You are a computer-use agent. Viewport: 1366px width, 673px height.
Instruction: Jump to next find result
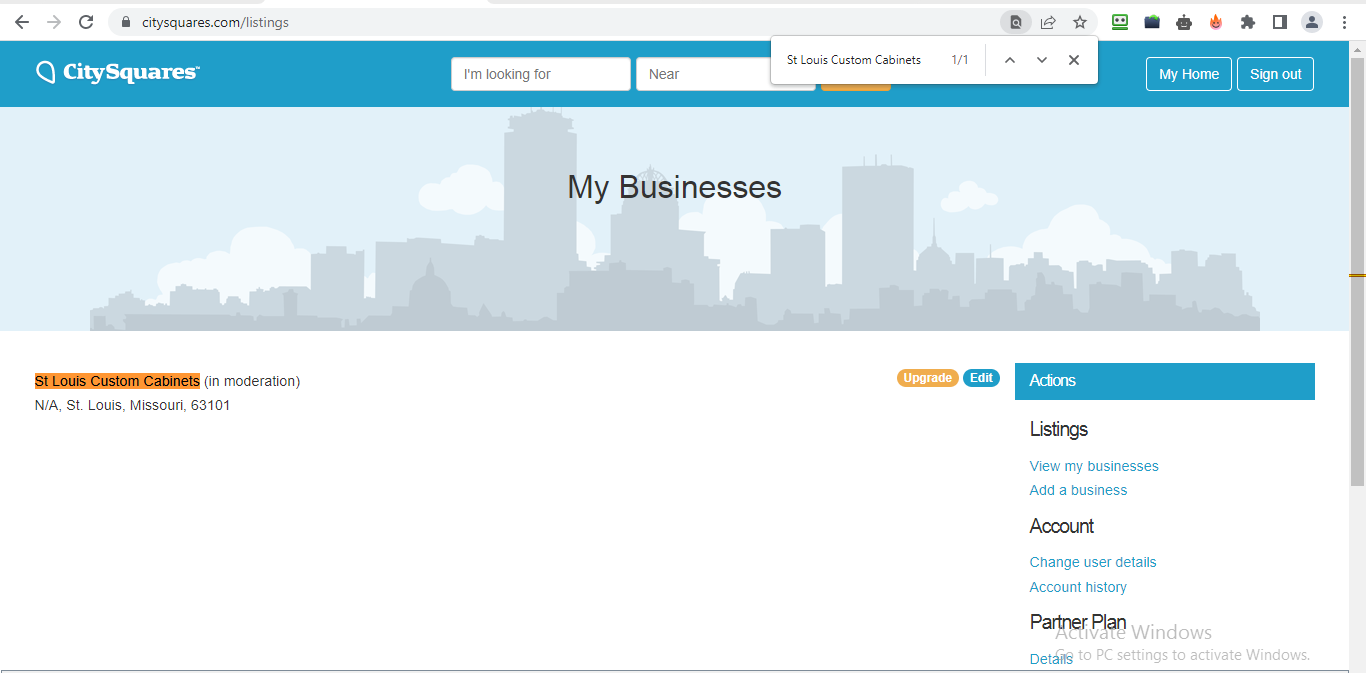click(x=1042, y=60)
